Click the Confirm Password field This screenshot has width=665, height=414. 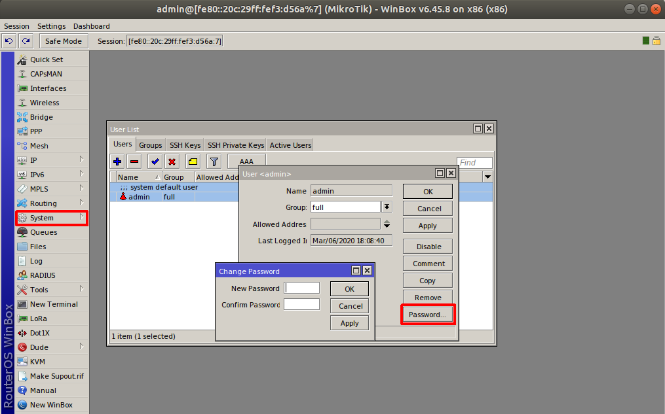302,304
